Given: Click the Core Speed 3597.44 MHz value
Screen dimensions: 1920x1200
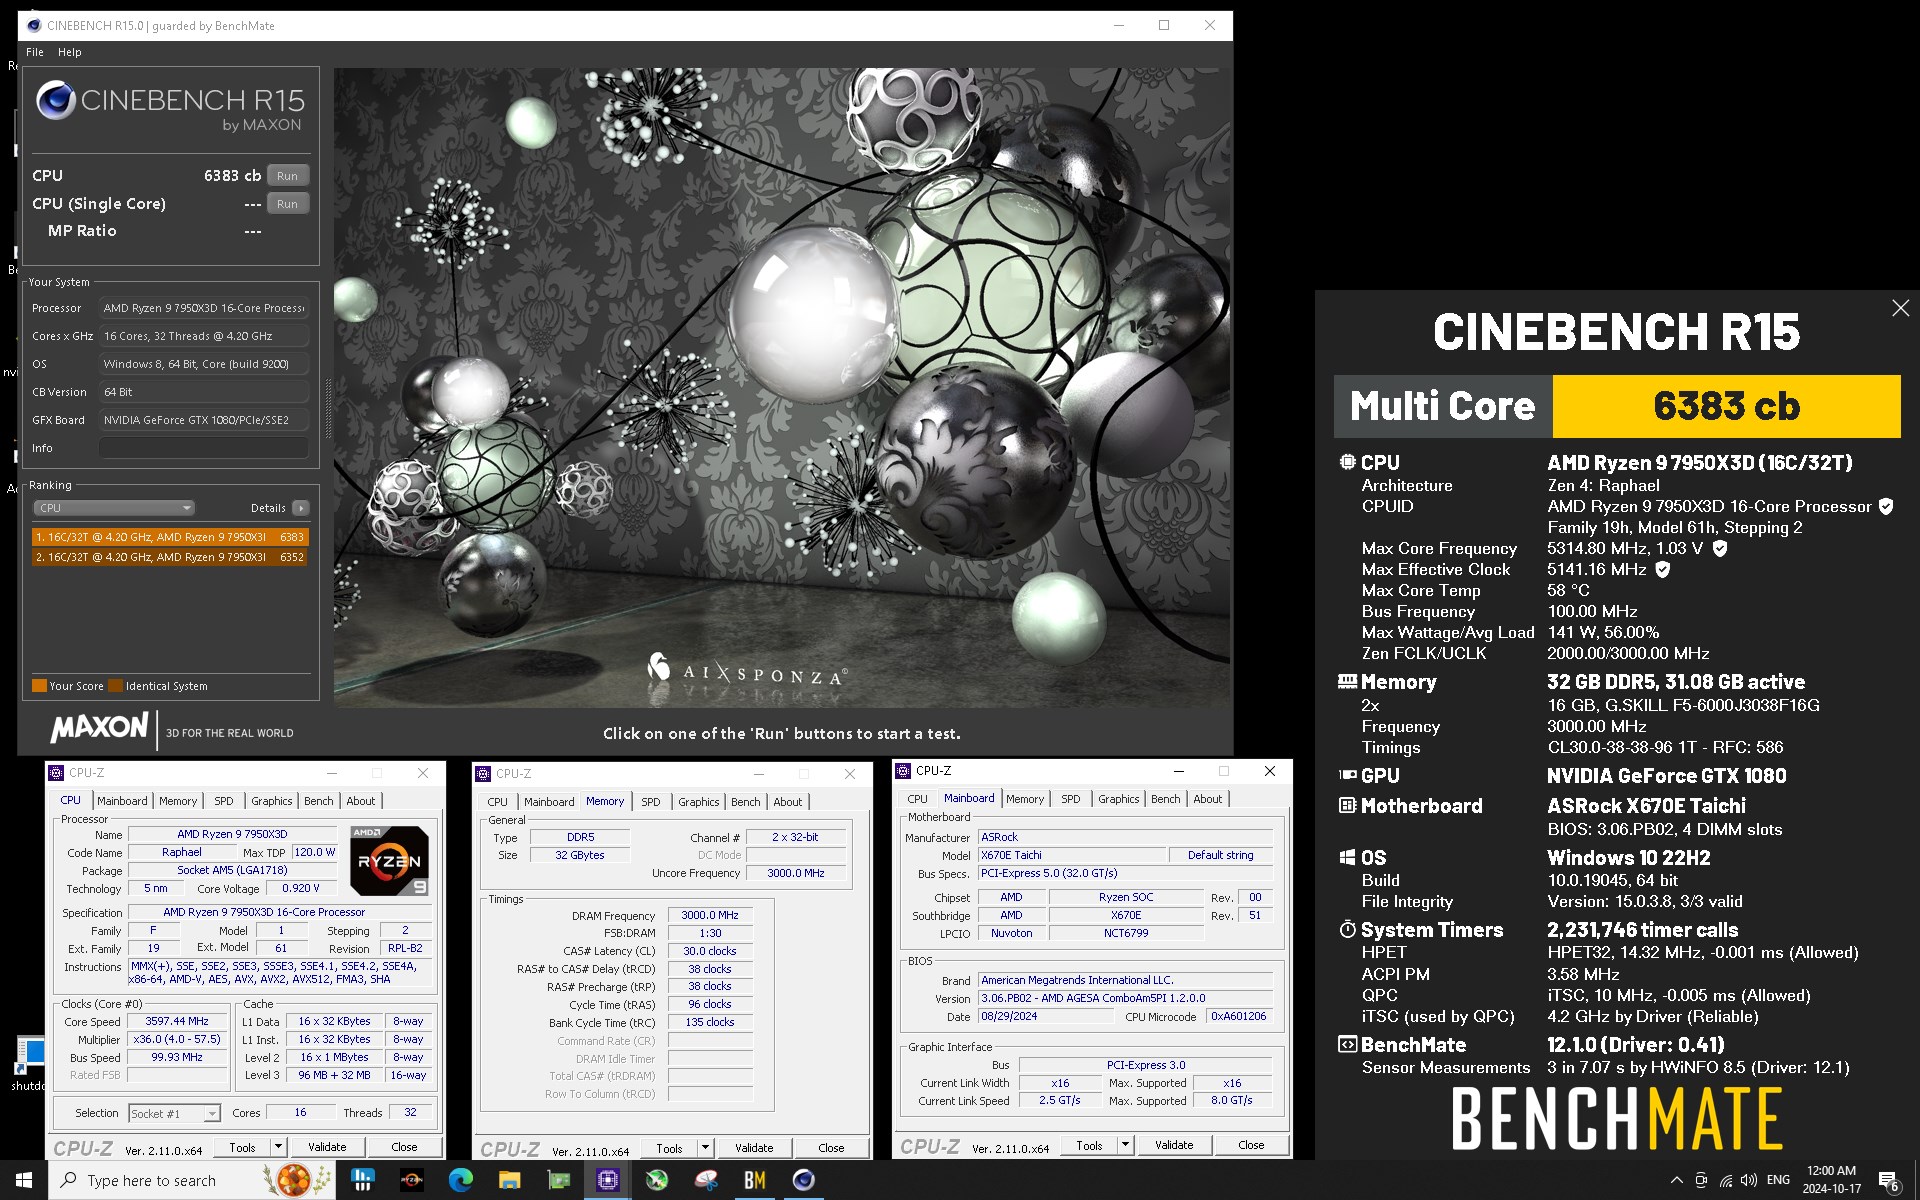Looking at the screenshot, I should click(x=177, y=1021).
